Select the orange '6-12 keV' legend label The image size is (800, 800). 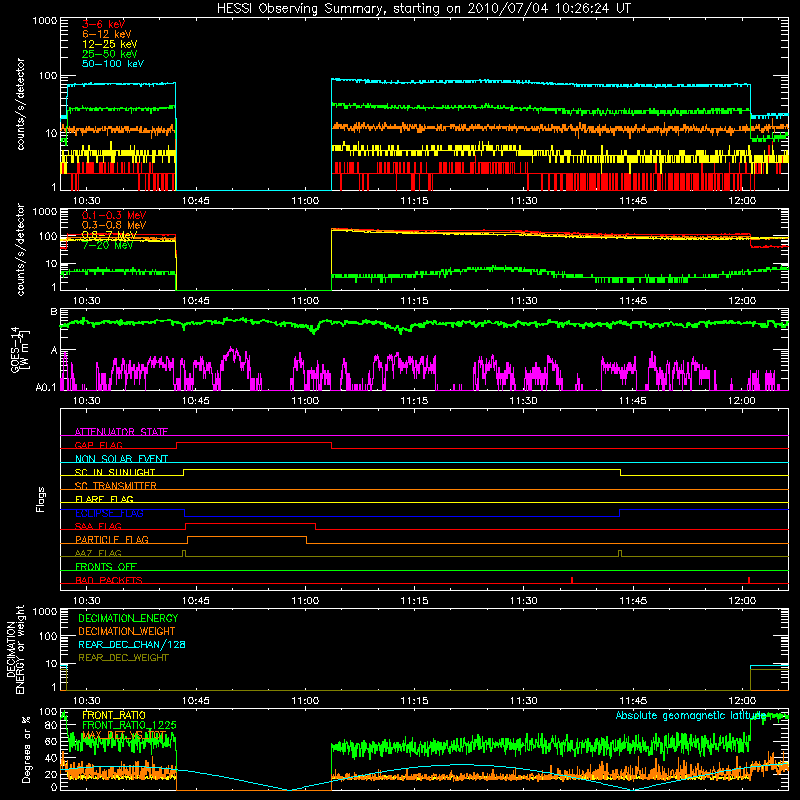(107, 34)
